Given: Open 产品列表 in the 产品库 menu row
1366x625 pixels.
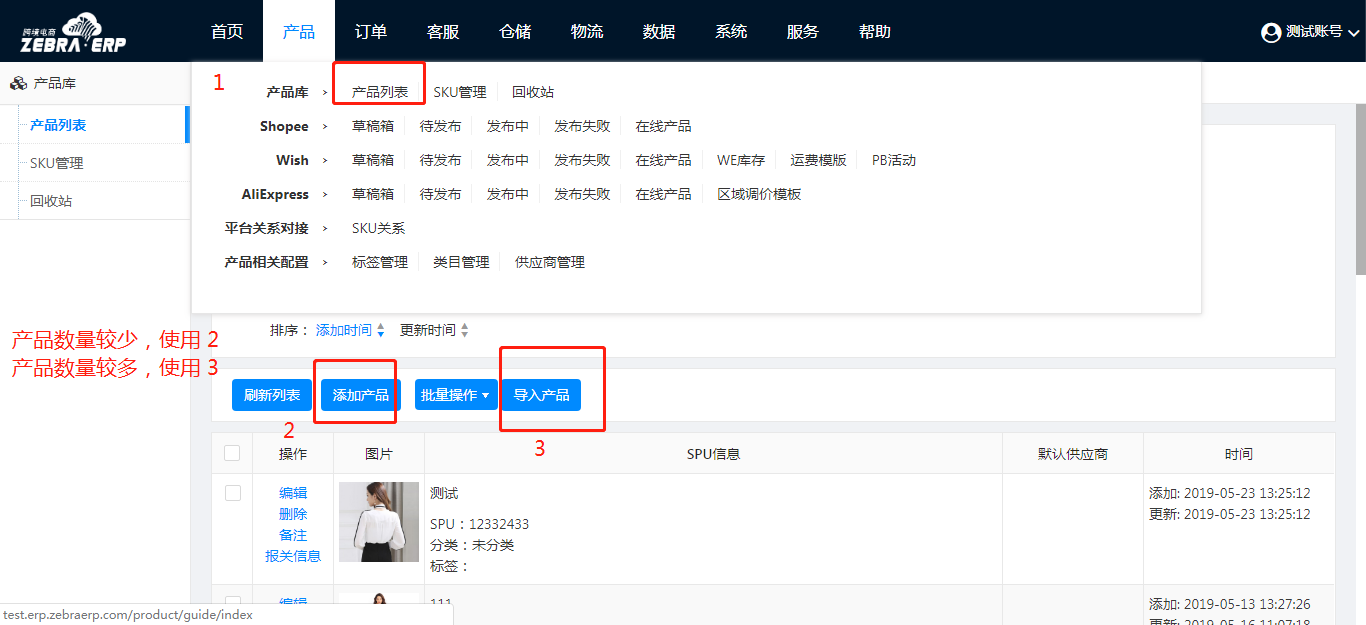Looking at the screenshot, I should pos(379,92).
